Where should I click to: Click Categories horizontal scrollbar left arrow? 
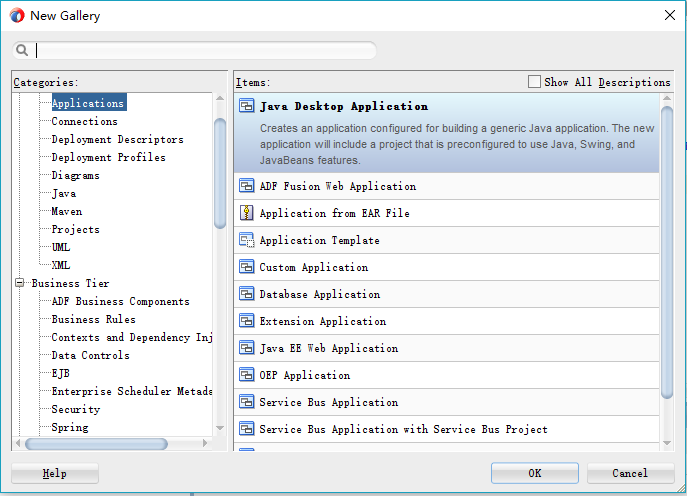click(18, 443)
